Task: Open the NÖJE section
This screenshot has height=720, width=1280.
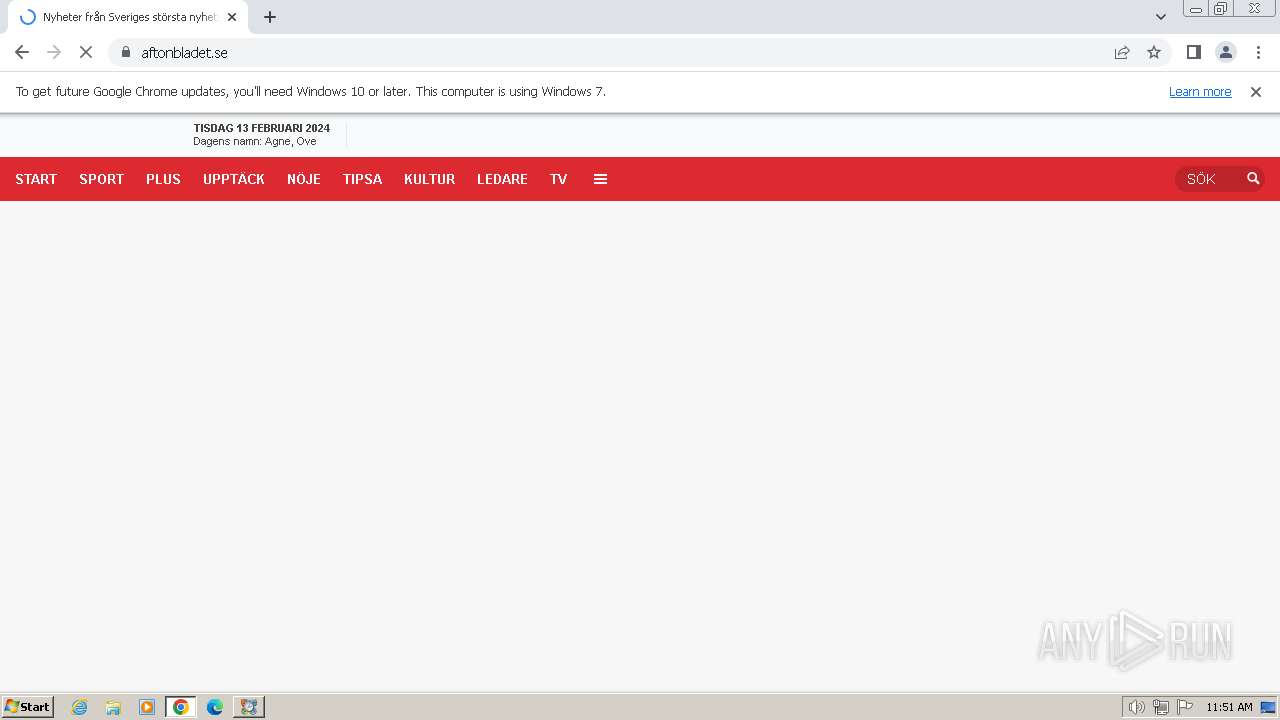Action: pyautogui.click(x=304, y=179)
